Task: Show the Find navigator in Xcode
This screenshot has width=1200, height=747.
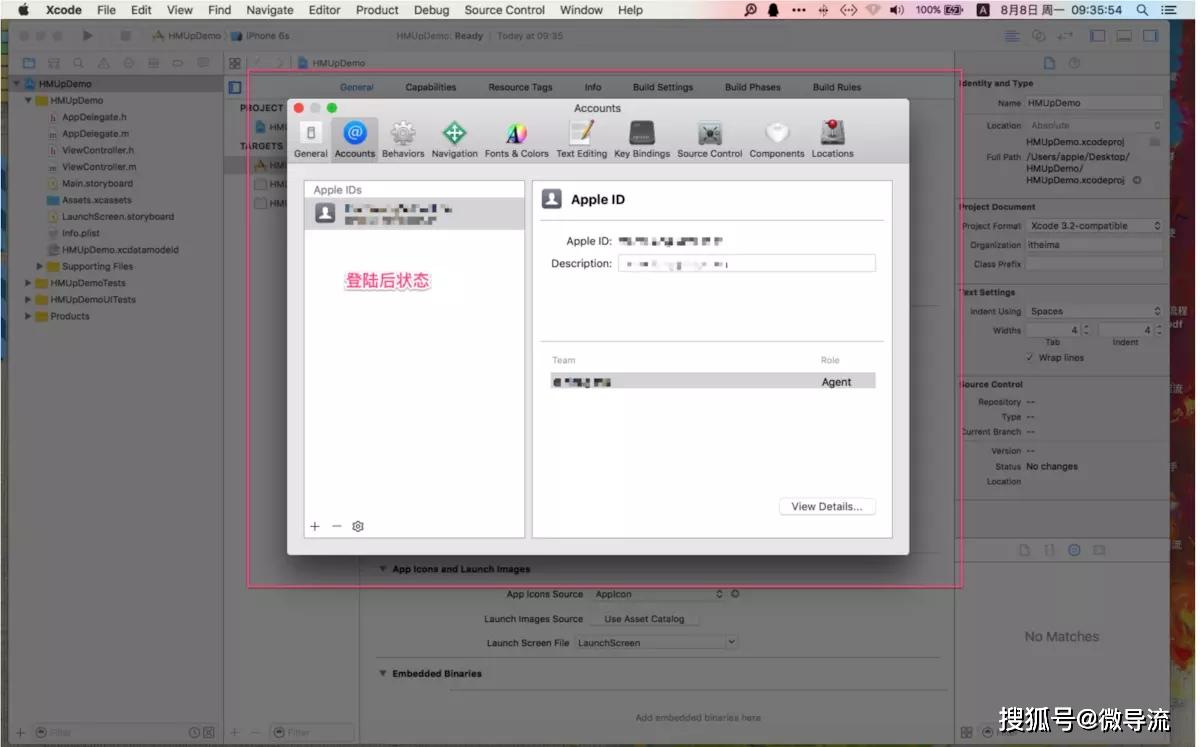Action: [78, 62]
